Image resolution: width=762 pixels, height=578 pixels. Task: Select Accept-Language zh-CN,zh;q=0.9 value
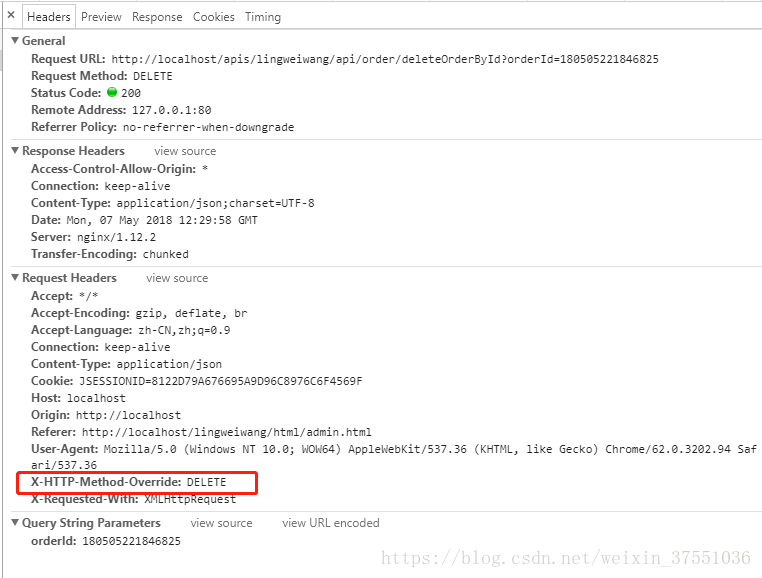[184, 330]
